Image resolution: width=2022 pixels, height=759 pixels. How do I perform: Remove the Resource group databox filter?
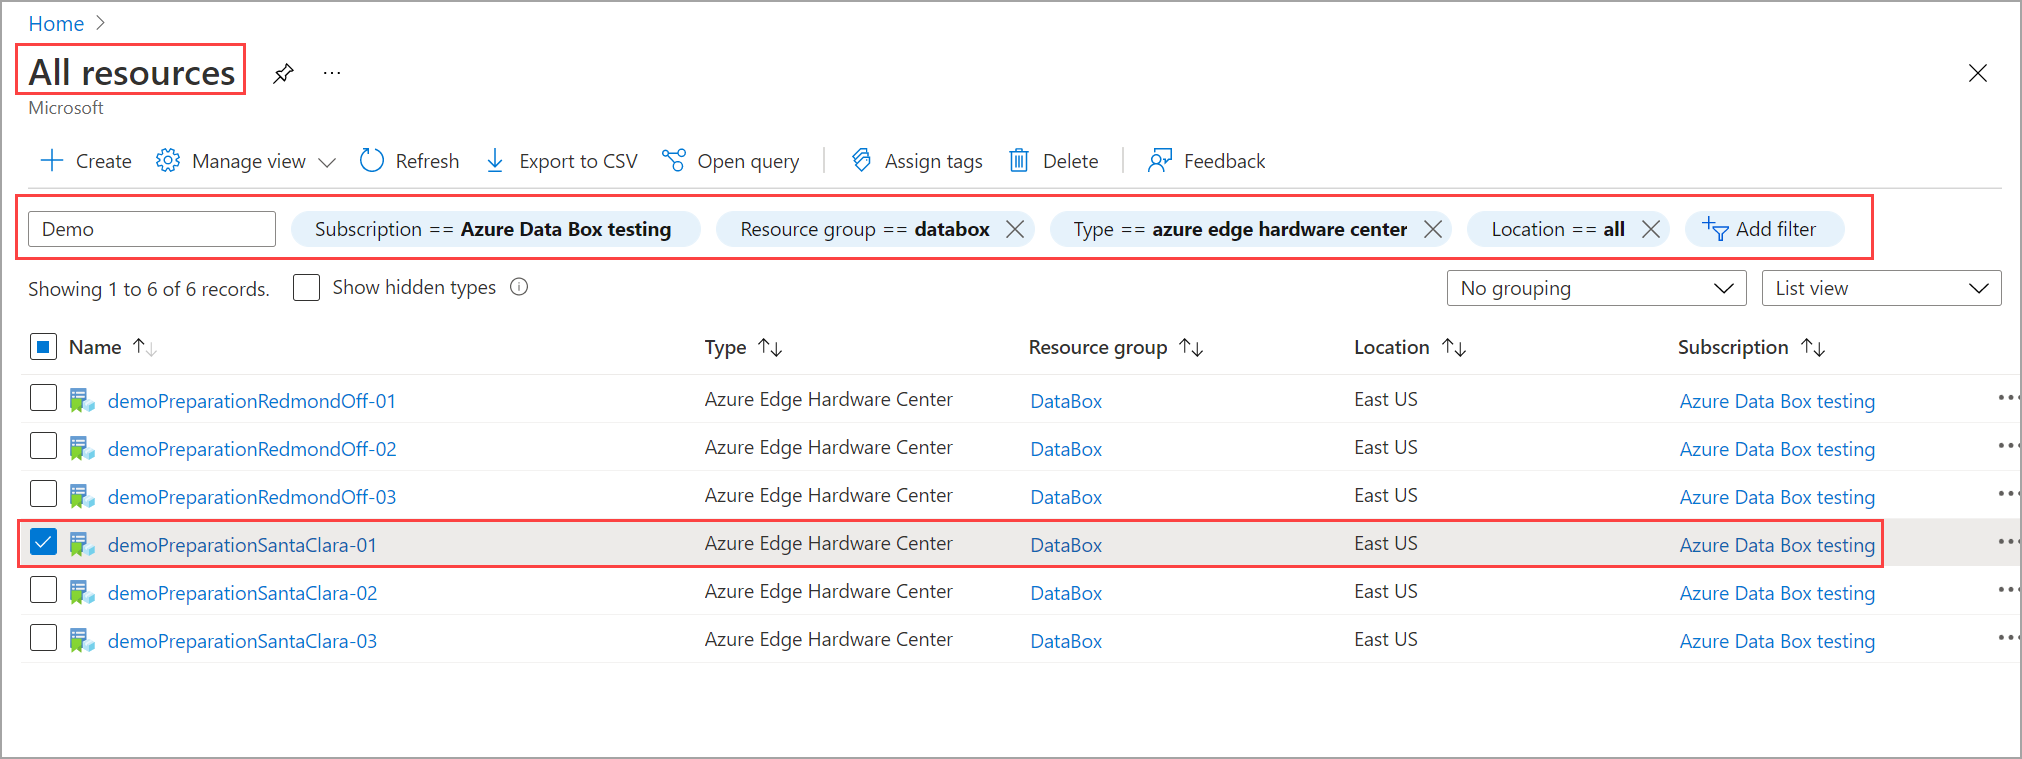coord(1015,229)
